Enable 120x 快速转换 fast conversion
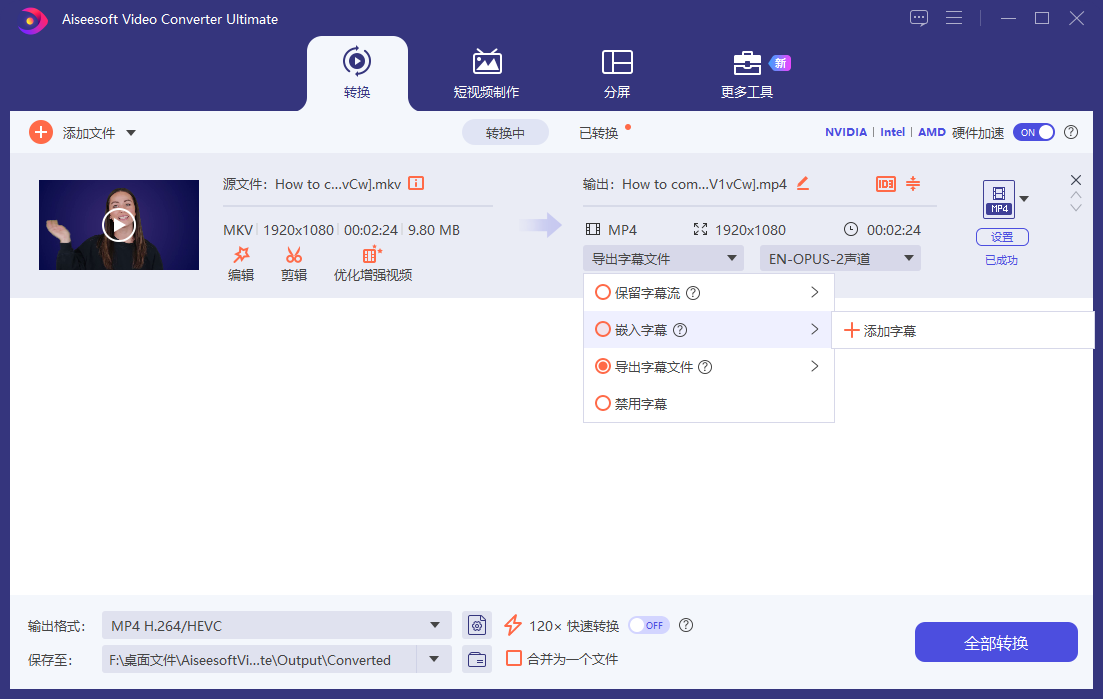Viewport: 1103px width, 699px height. coord(648,624)
